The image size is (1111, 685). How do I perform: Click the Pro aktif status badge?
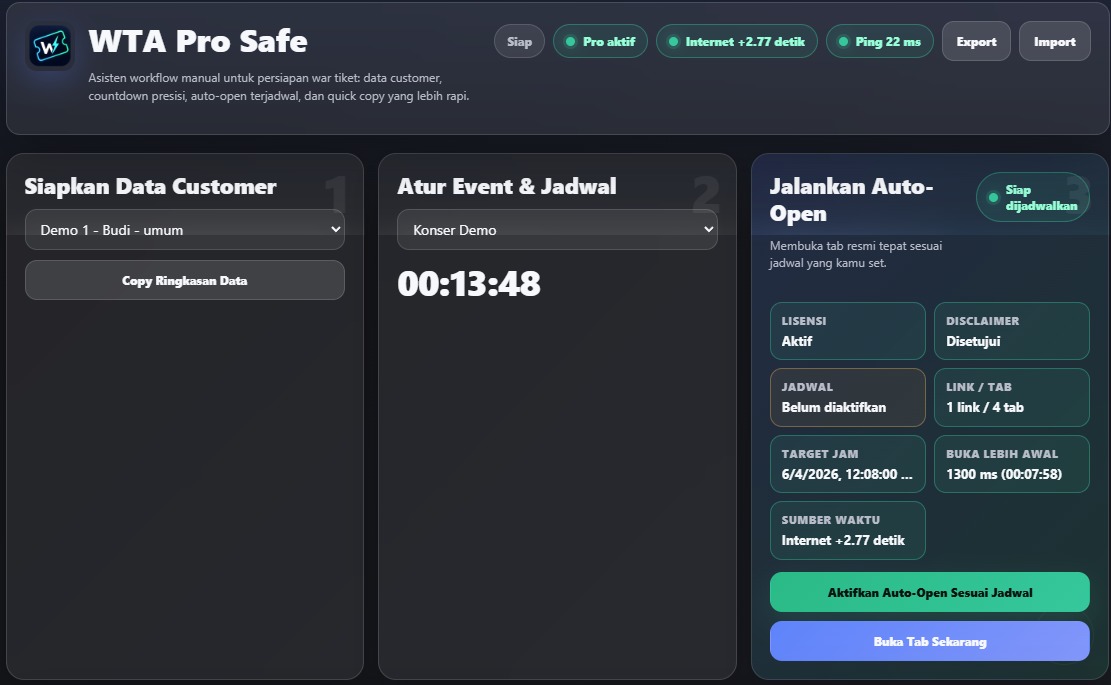[x=600, y=42]
